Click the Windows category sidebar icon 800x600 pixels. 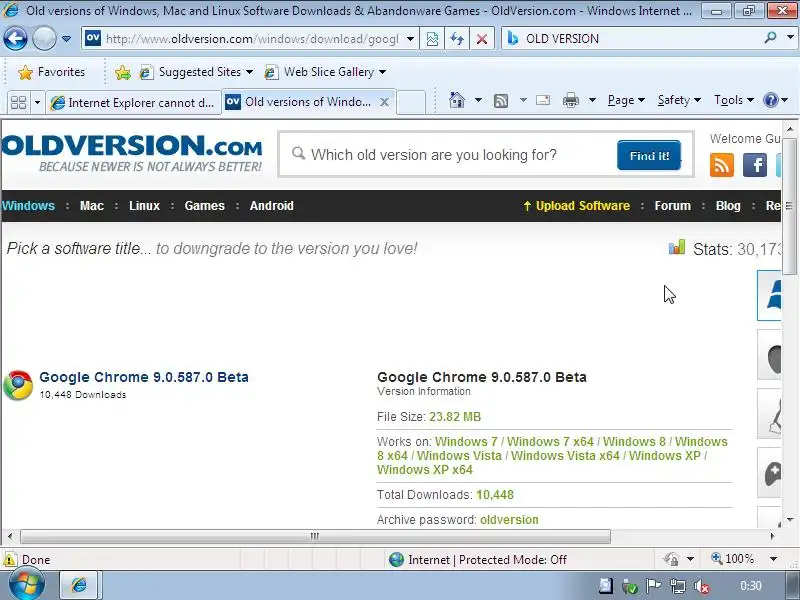coord(769,295)
